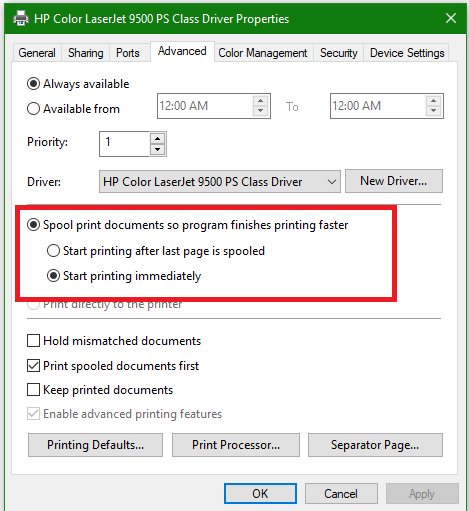Open the Device Settings tab
The width and height of the screenshot is (469, 511).
pos(407,53)
